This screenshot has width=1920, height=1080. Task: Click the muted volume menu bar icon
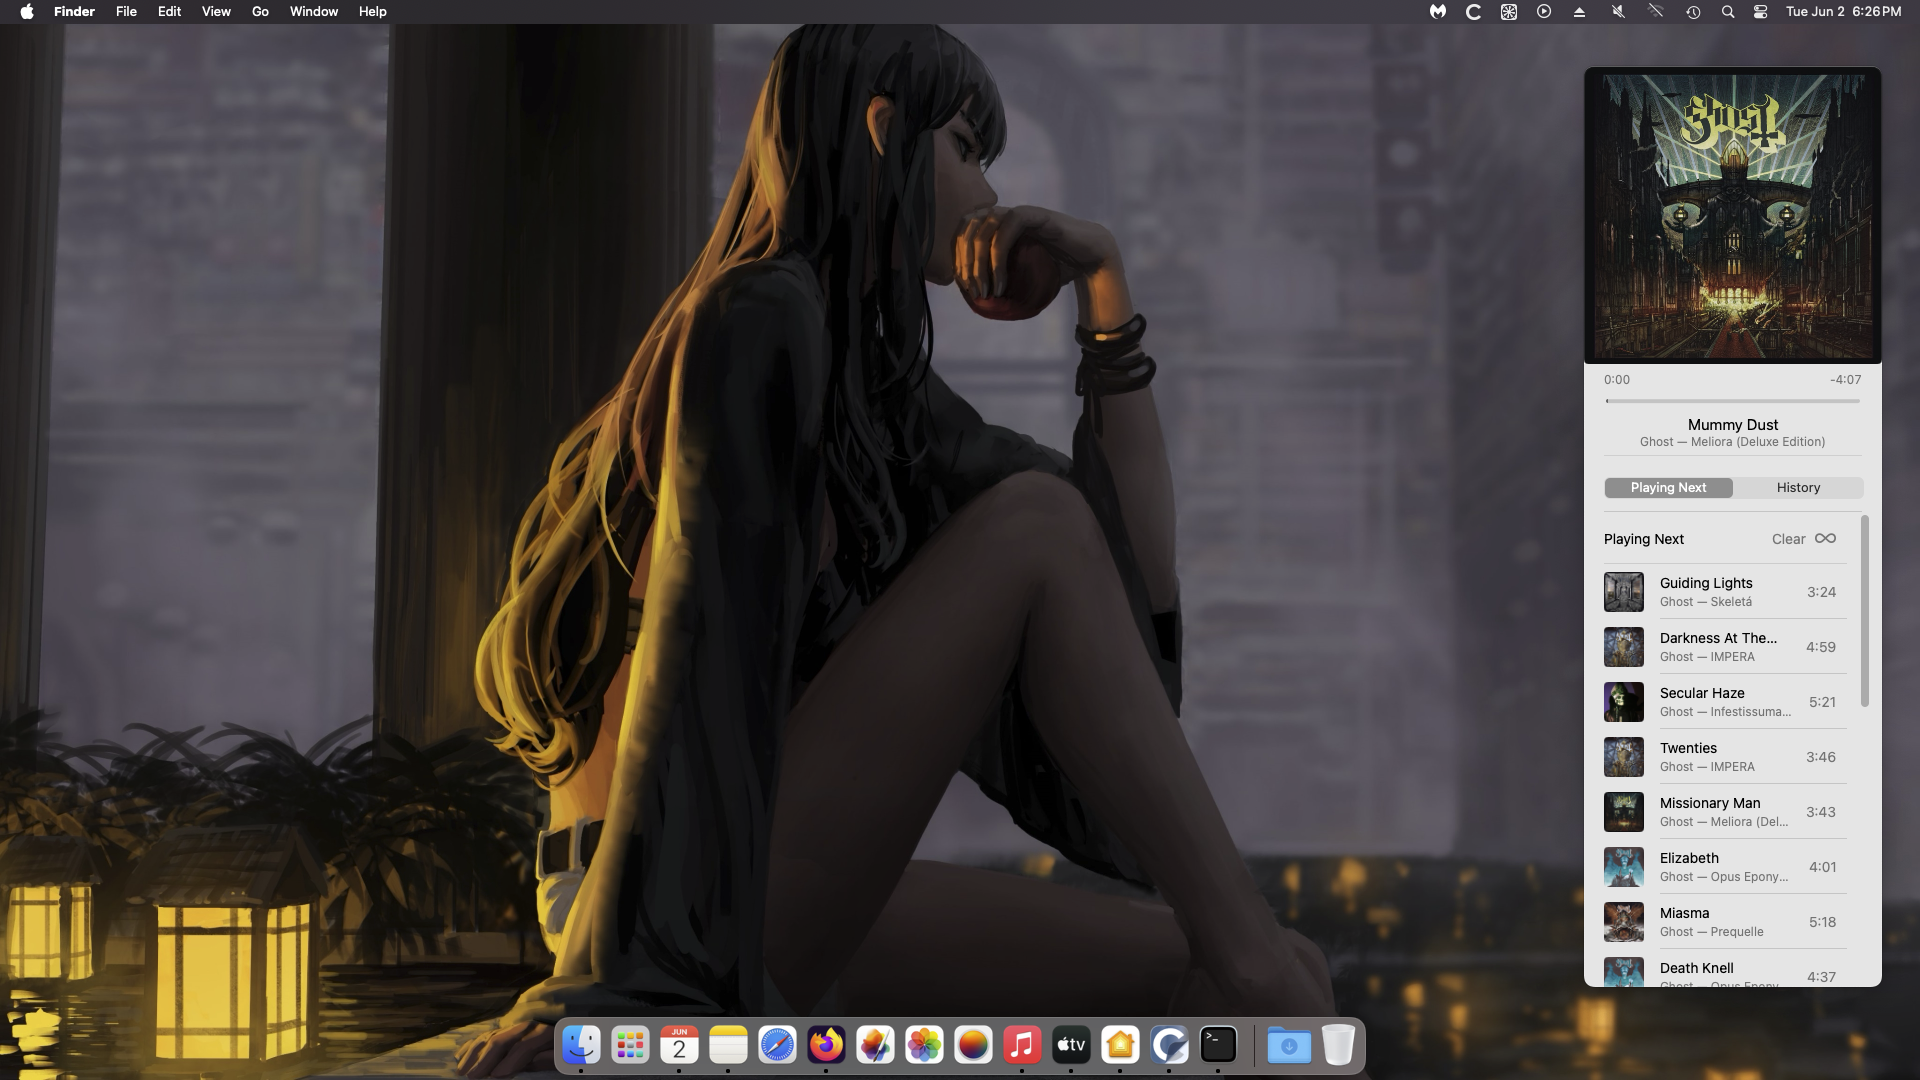coord(1618,12)
